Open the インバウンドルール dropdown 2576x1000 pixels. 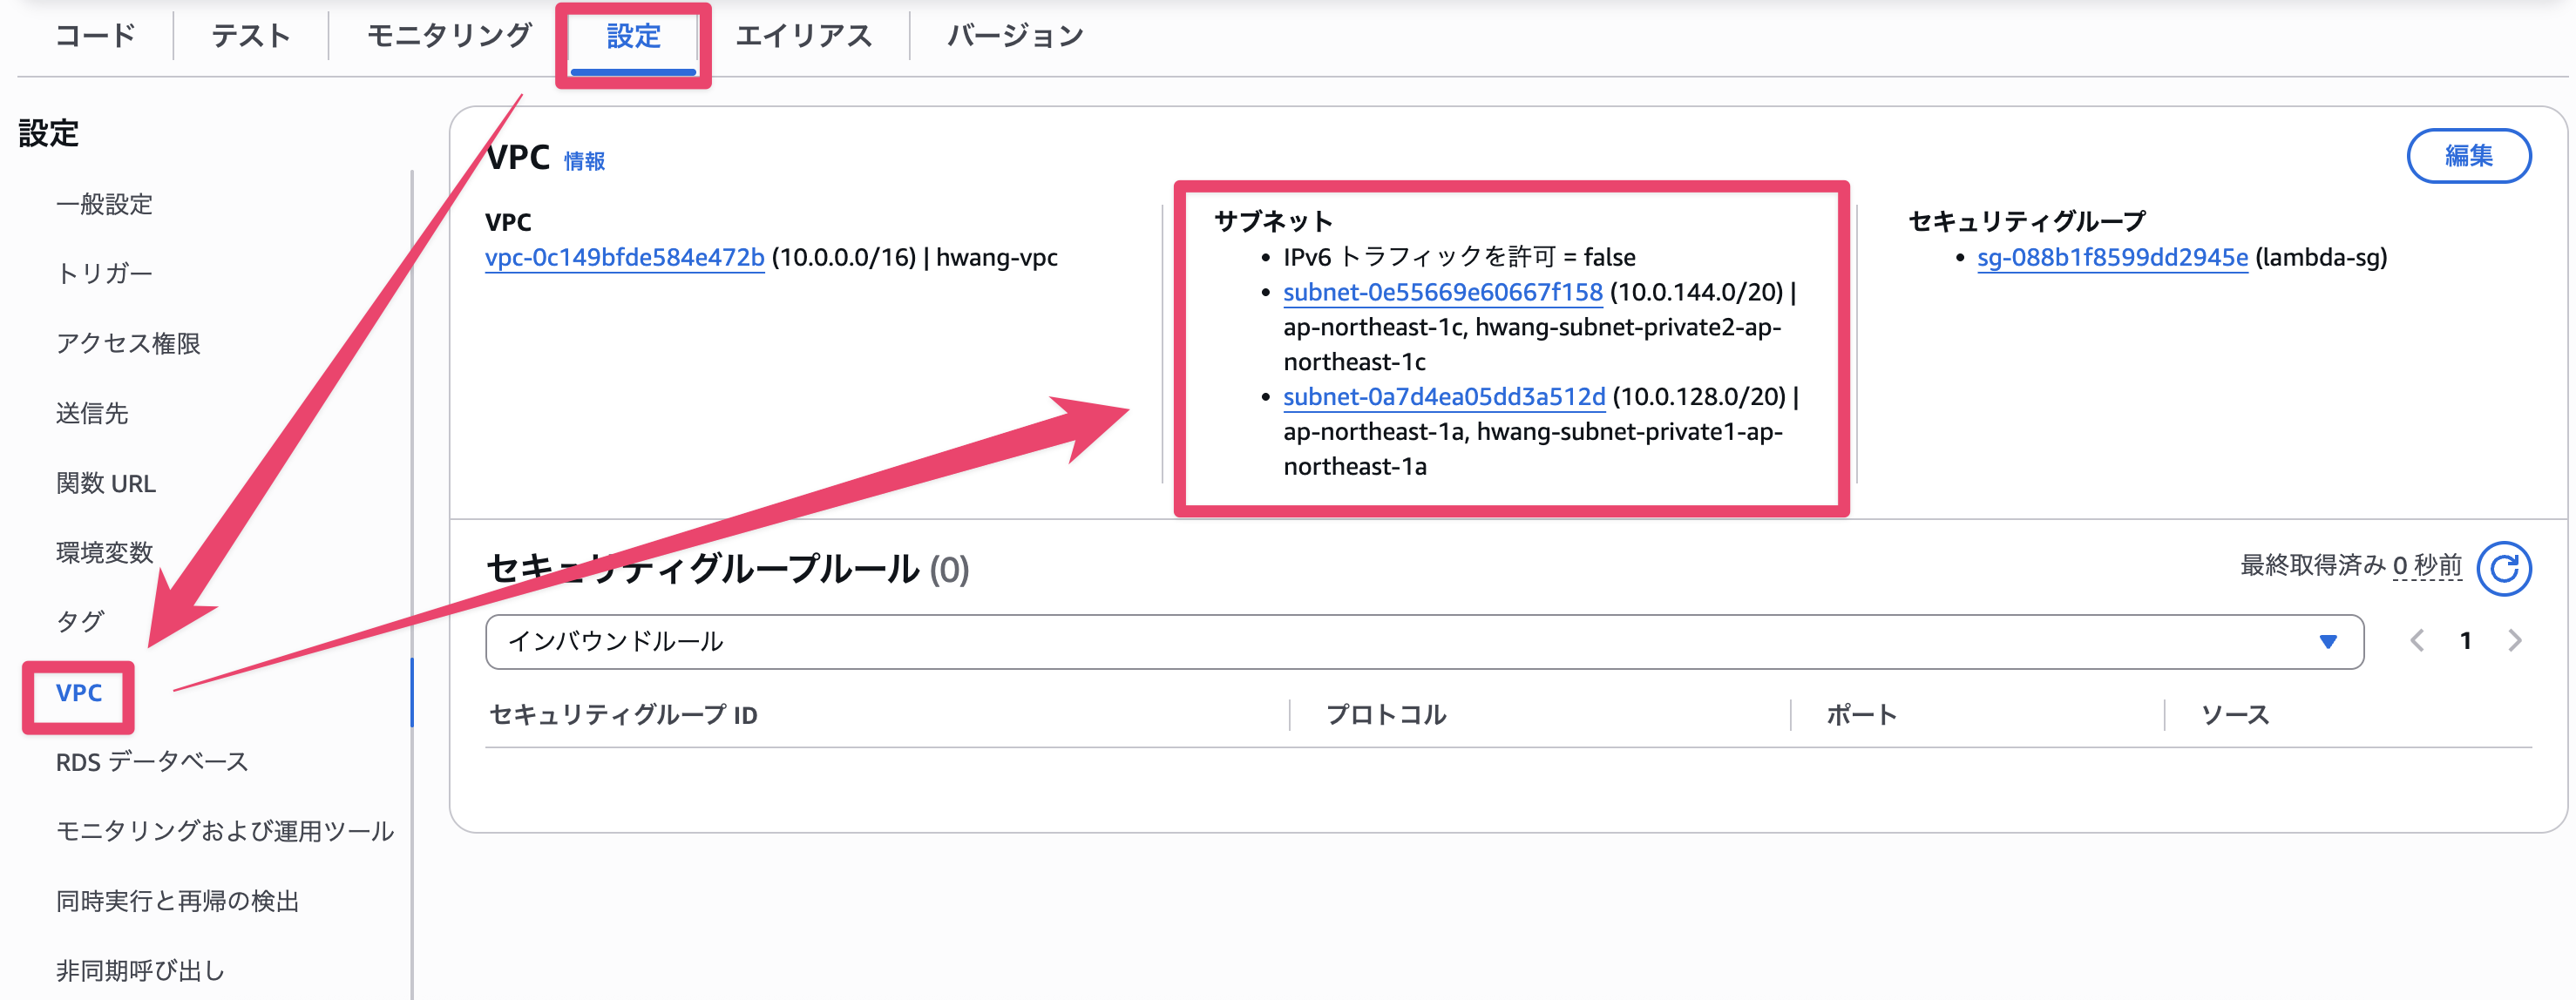point(1424,641)
